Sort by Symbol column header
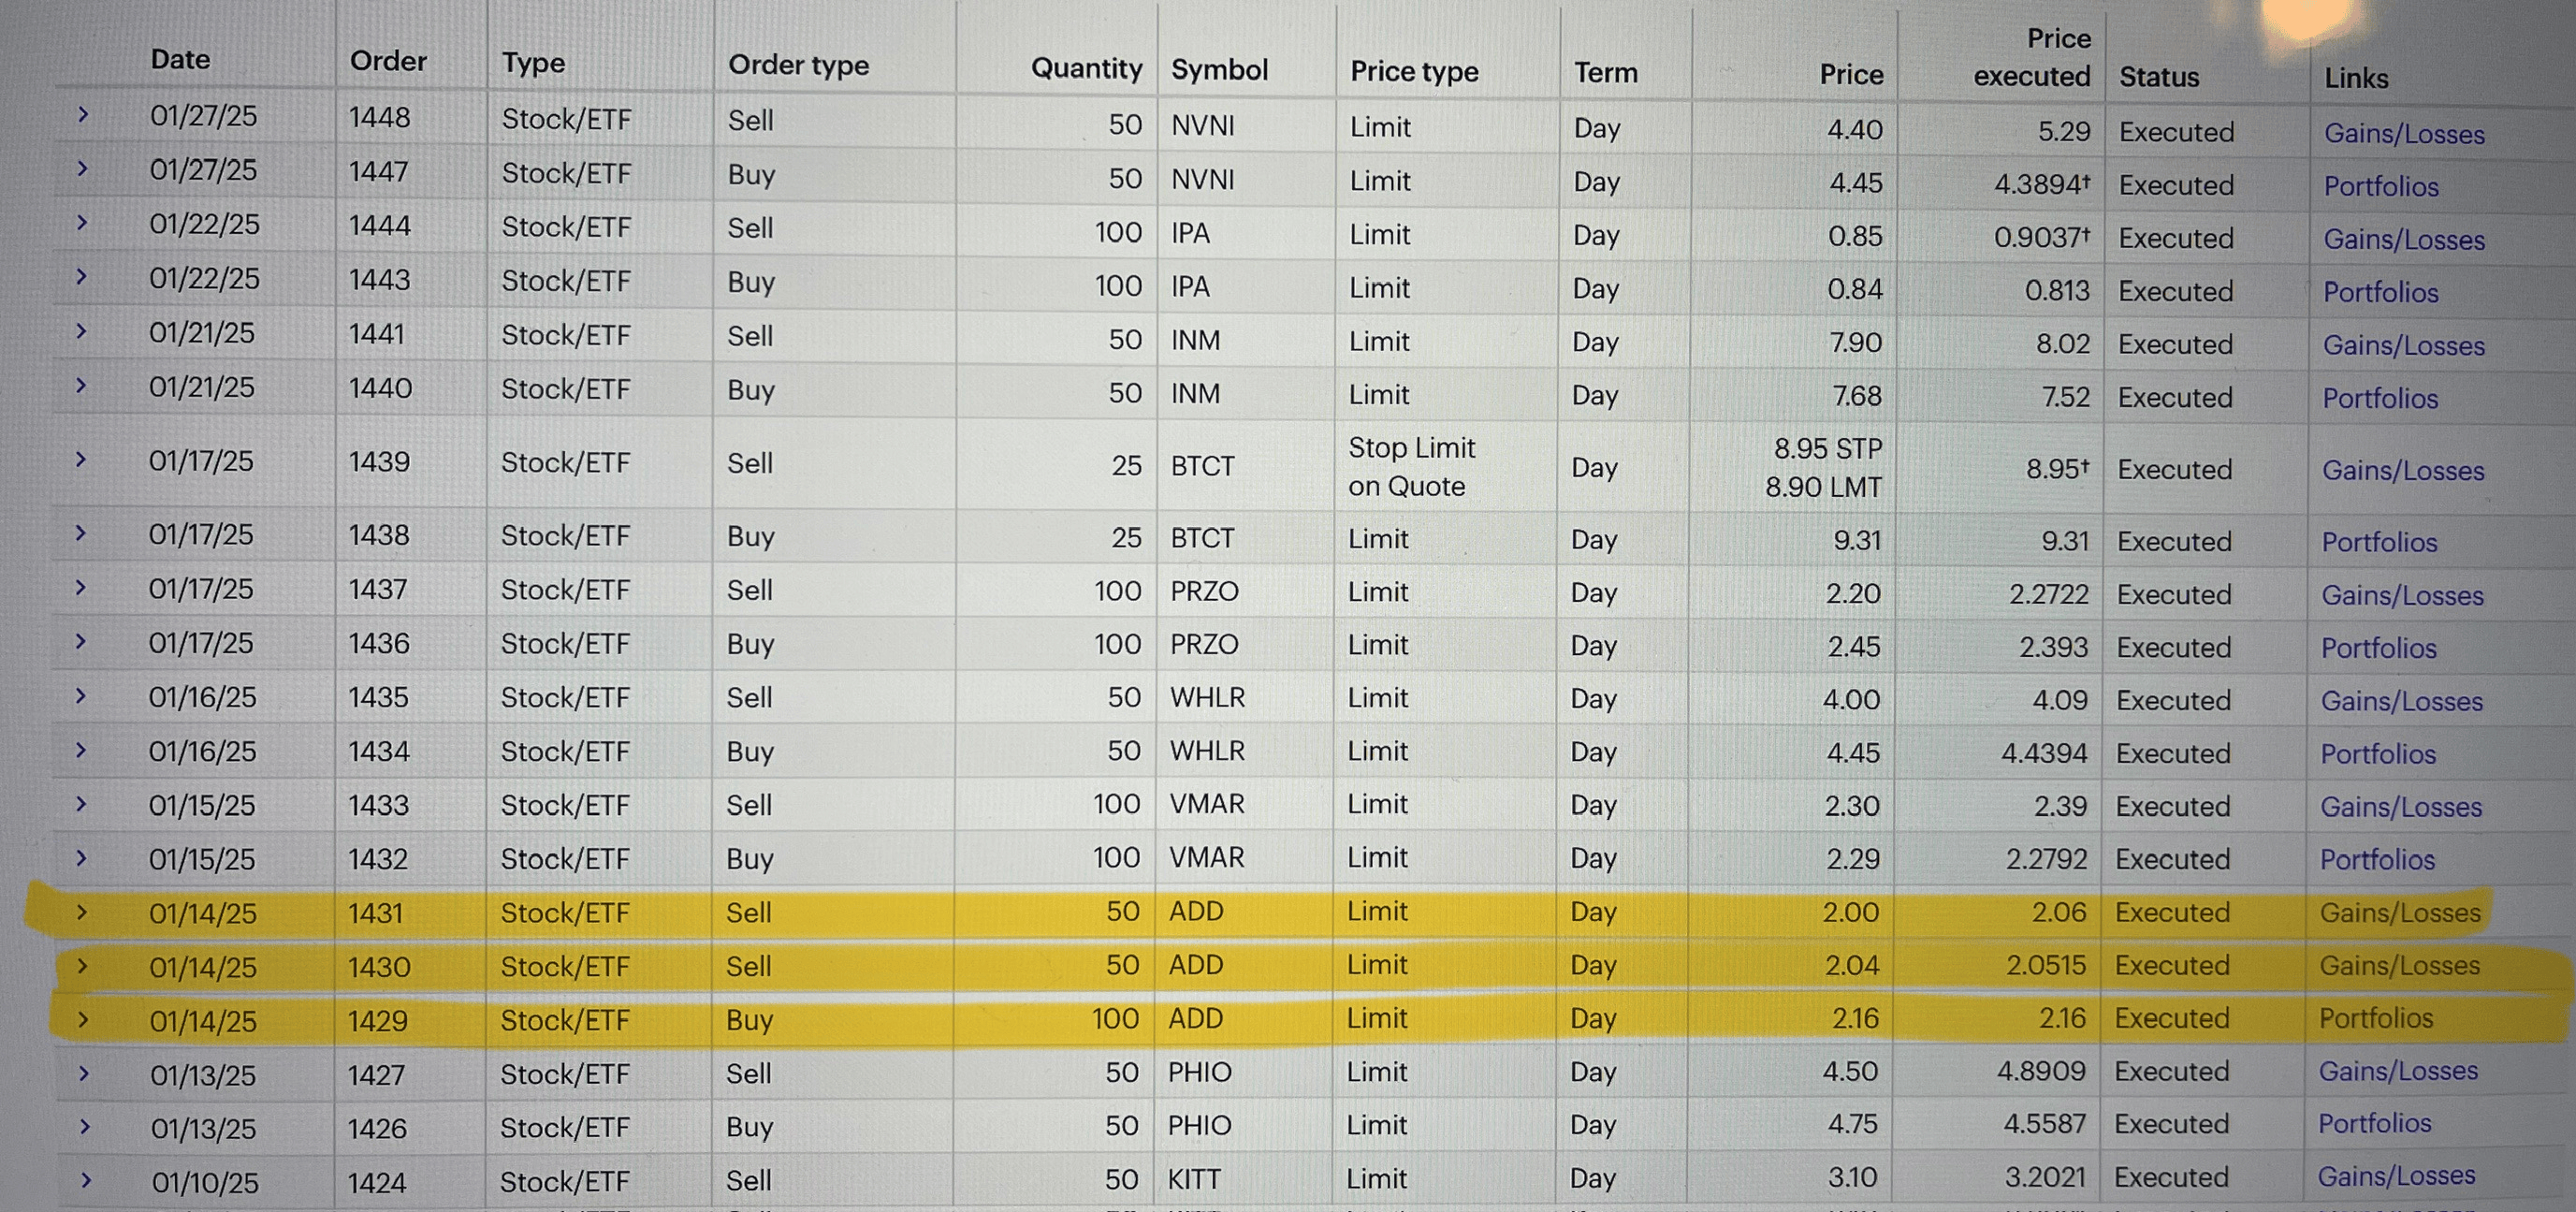2576x1212 pixels. pos(1219,70)
